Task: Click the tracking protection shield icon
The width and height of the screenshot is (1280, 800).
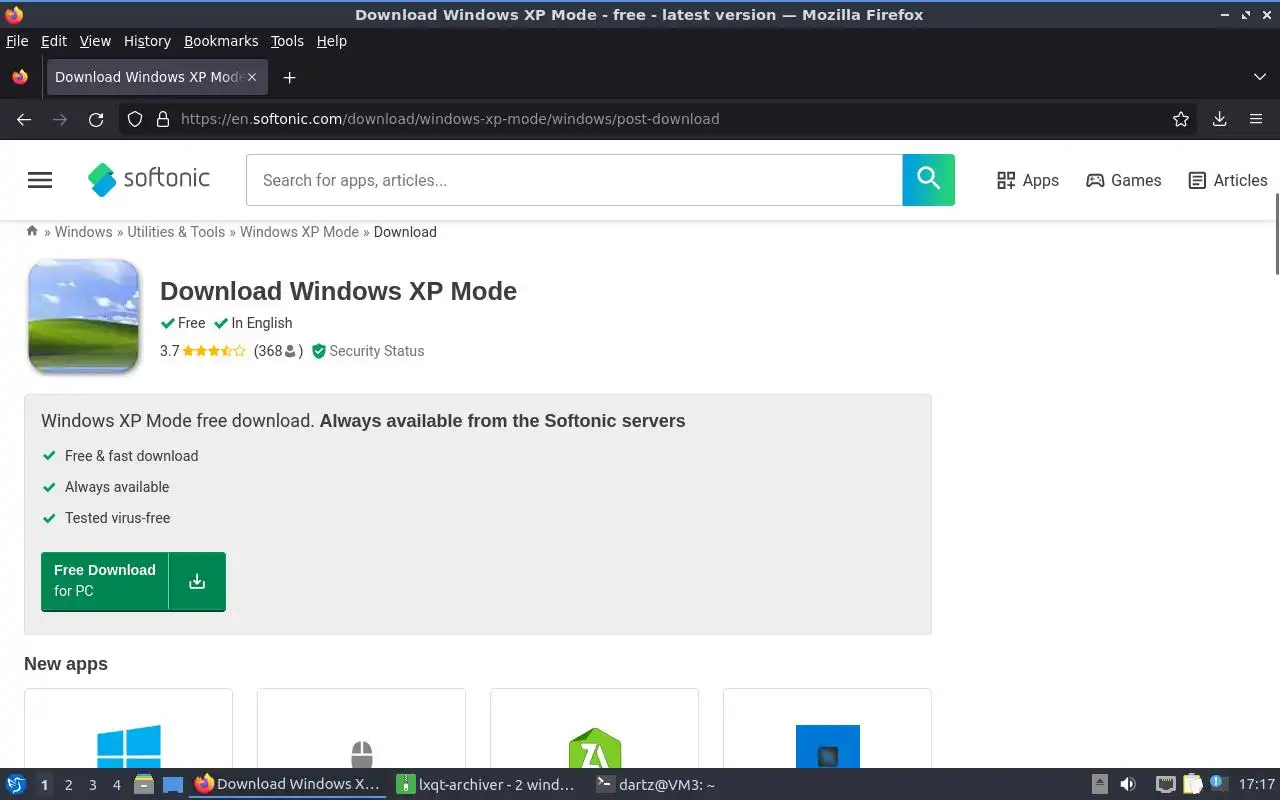Action: 135,119
